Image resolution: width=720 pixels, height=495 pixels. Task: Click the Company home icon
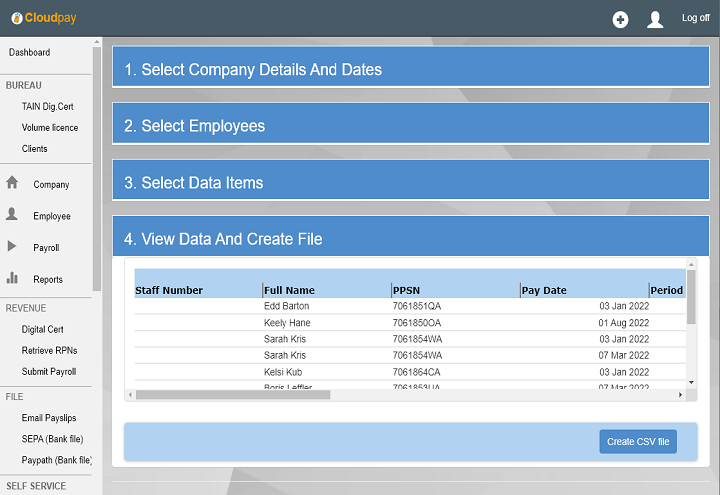tap(13, 183)
